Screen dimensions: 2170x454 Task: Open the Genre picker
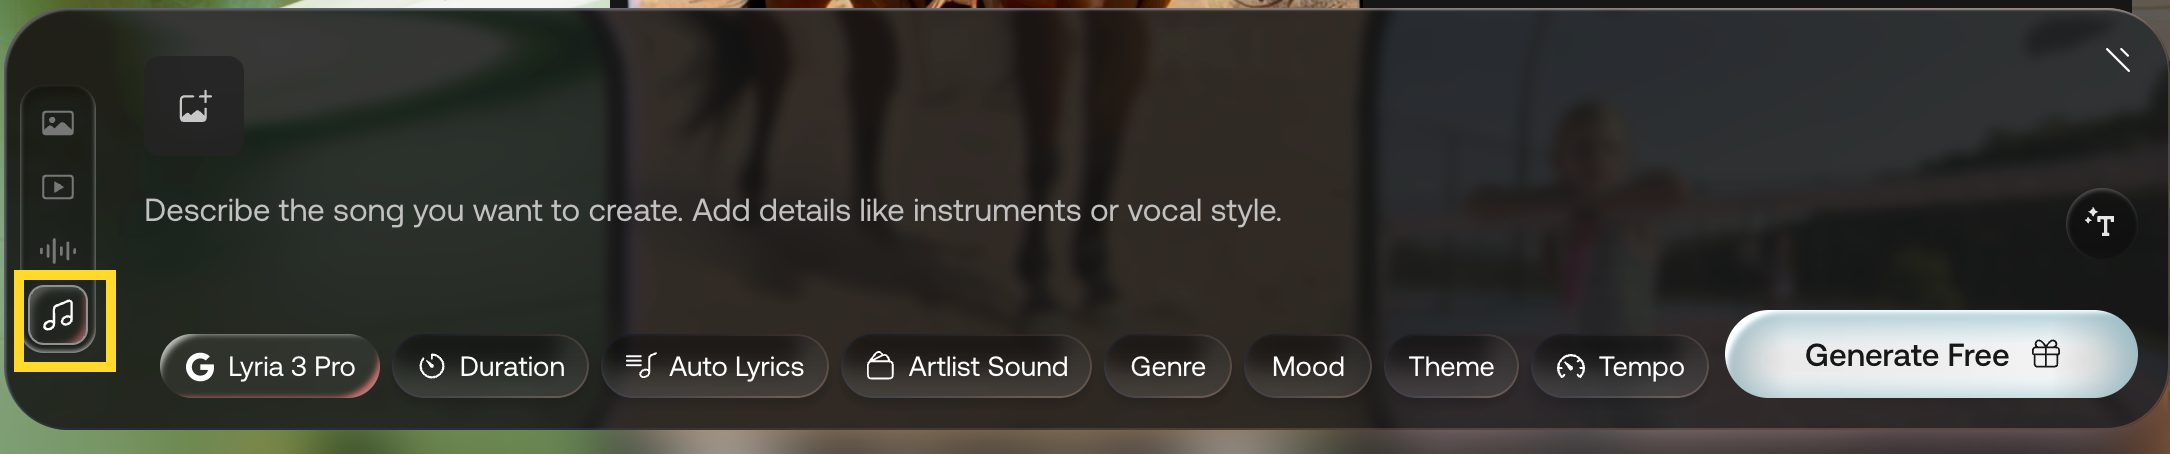coord(1168,367)
